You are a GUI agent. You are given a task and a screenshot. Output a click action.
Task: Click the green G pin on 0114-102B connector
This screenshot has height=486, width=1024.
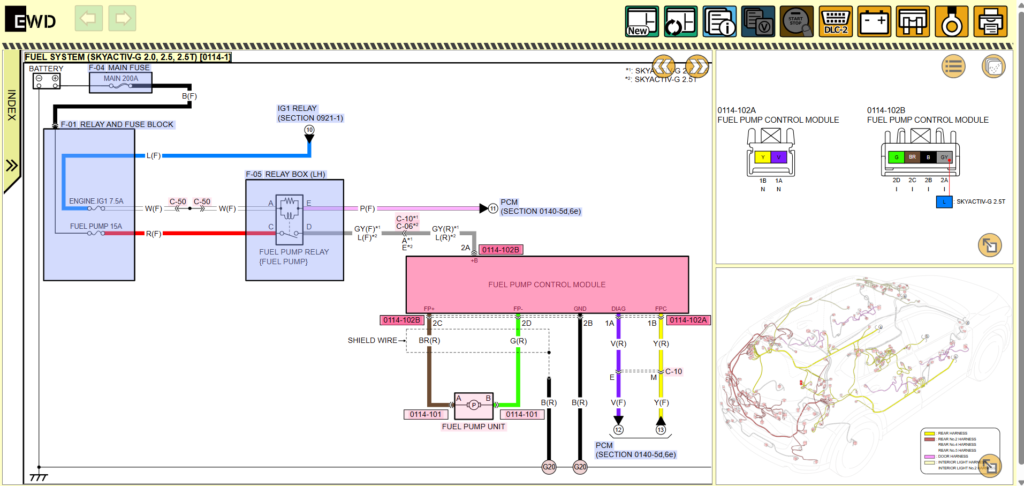(x=897, y=157)
